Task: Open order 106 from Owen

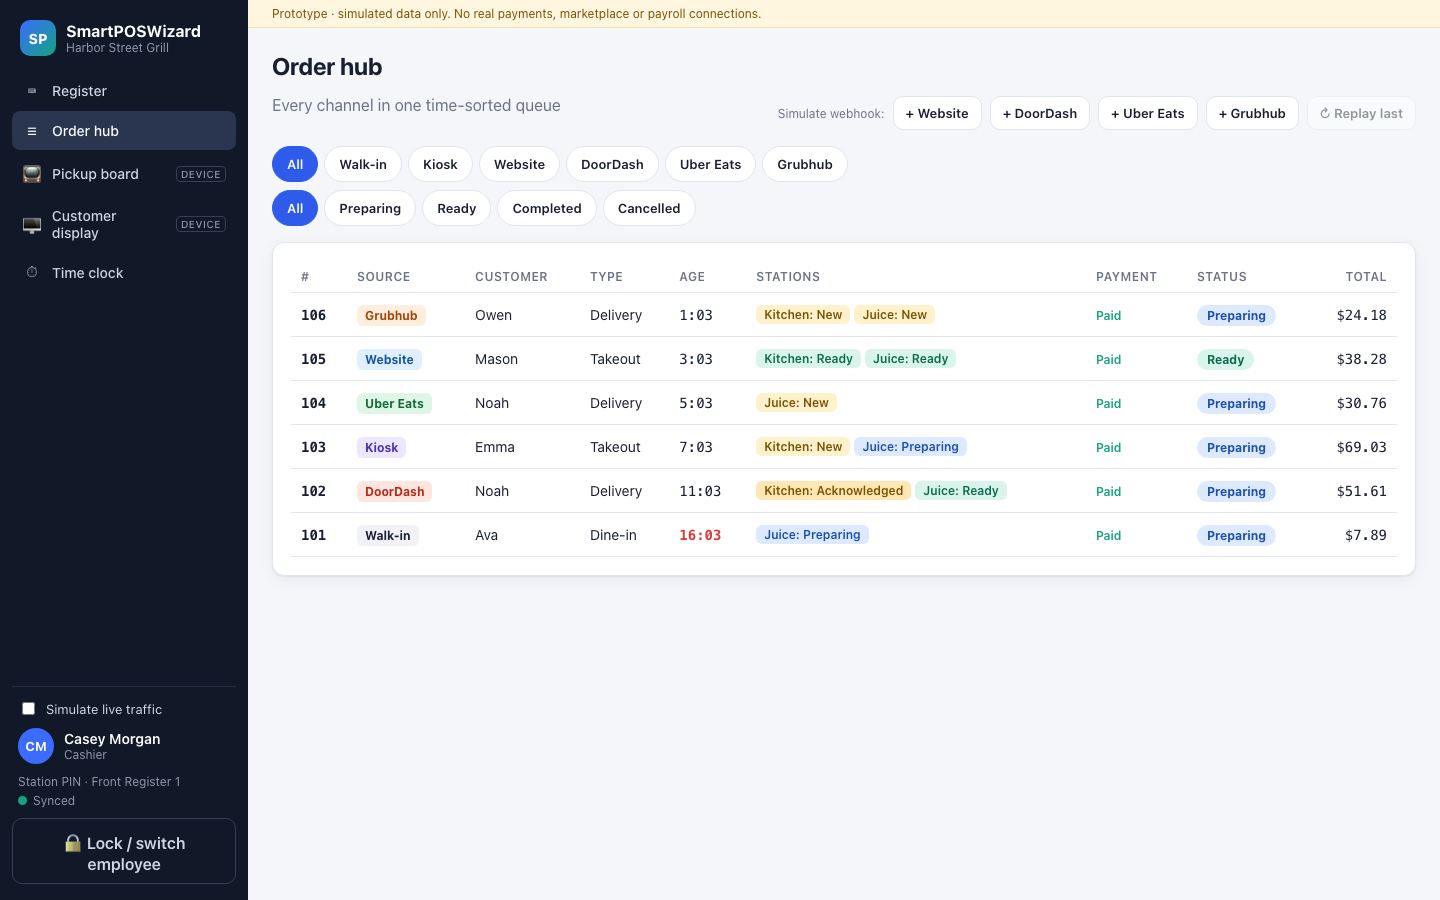Action: pos(844,315)
